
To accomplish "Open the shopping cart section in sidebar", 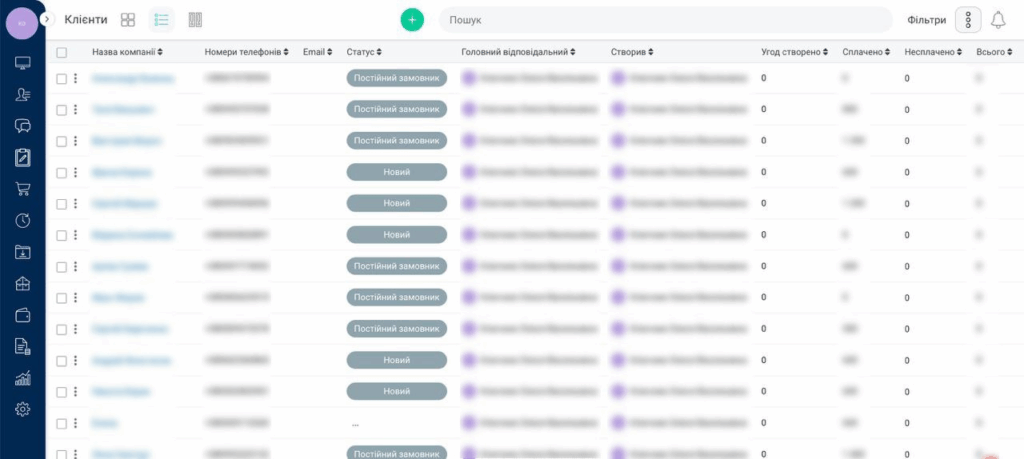I will click(22, 189).
